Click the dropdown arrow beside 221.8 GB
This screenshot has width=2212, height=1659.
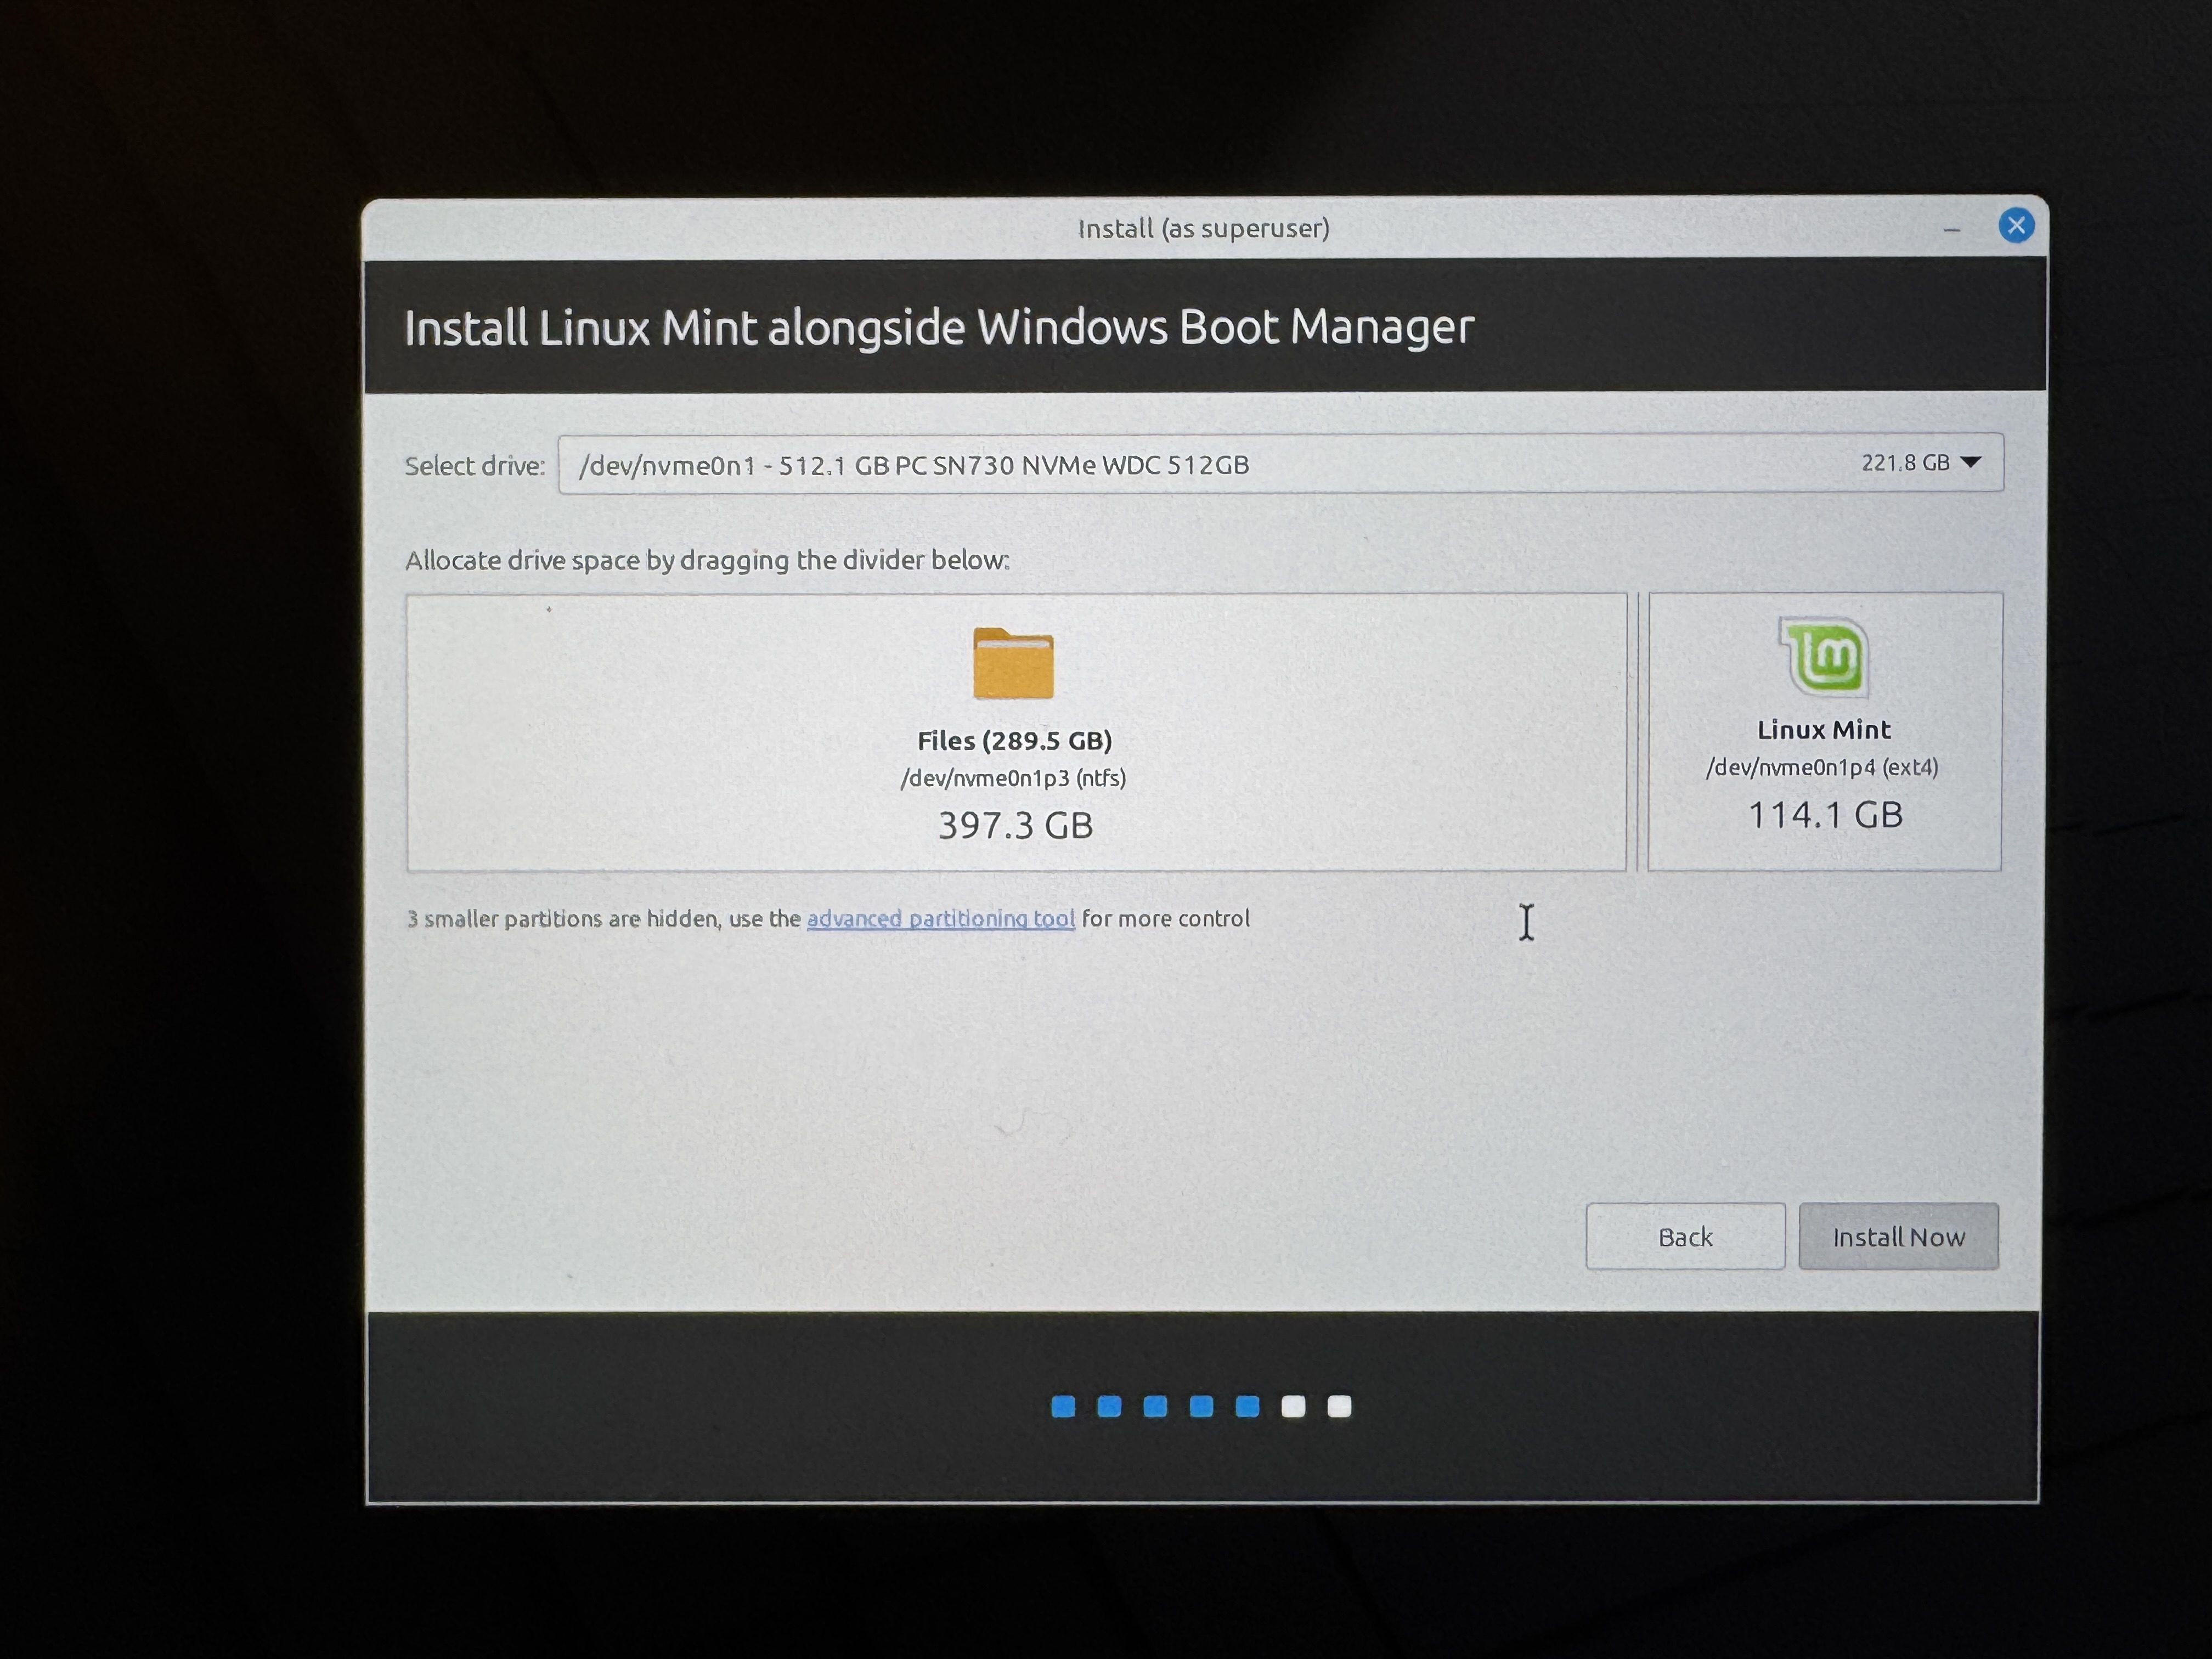[1971, 463]
